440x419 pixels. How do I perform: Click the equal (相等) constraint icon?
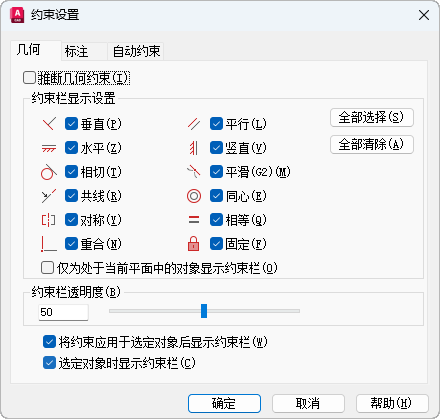point(194,220)
